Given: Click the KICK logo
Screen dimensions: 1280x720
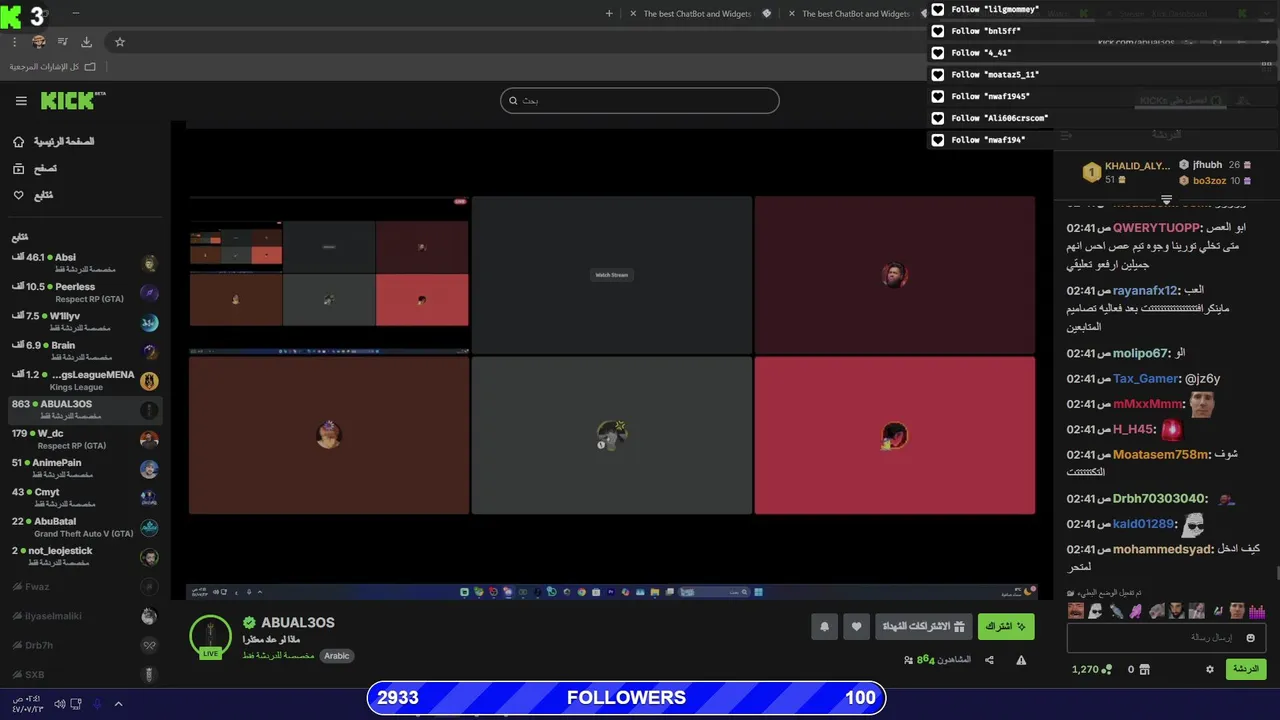Looking at the screenshot, I should [x=72, y=100].
